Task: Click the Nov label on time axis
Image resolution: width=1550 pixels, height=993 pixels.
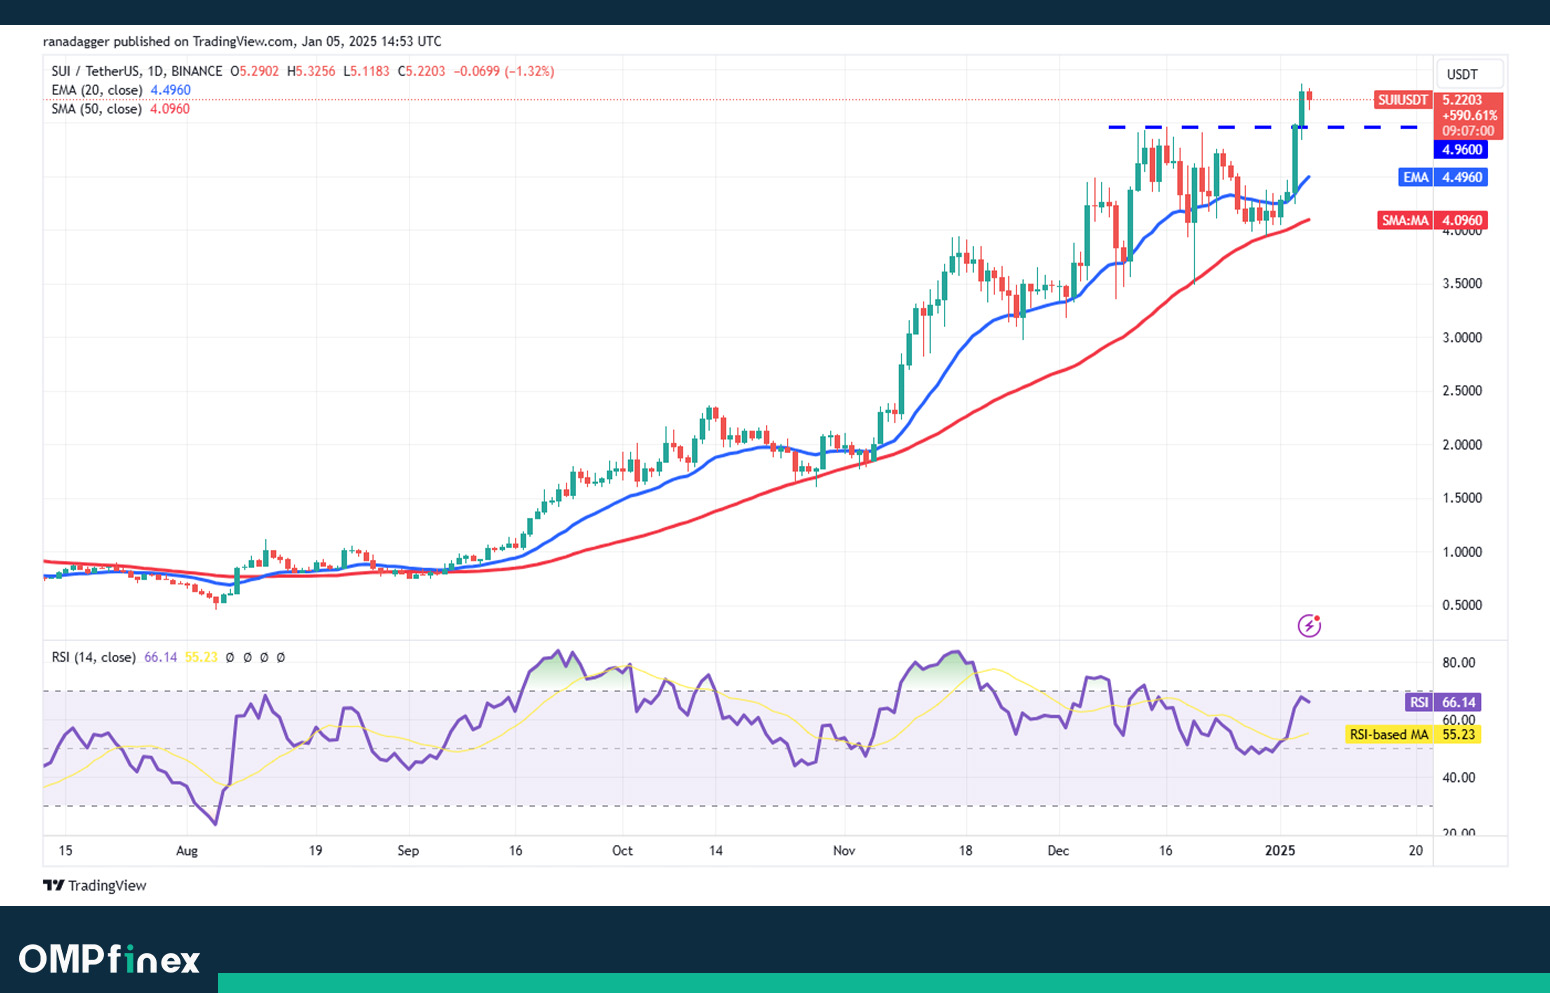Action: pyautogui.click(x=844, y=851)
